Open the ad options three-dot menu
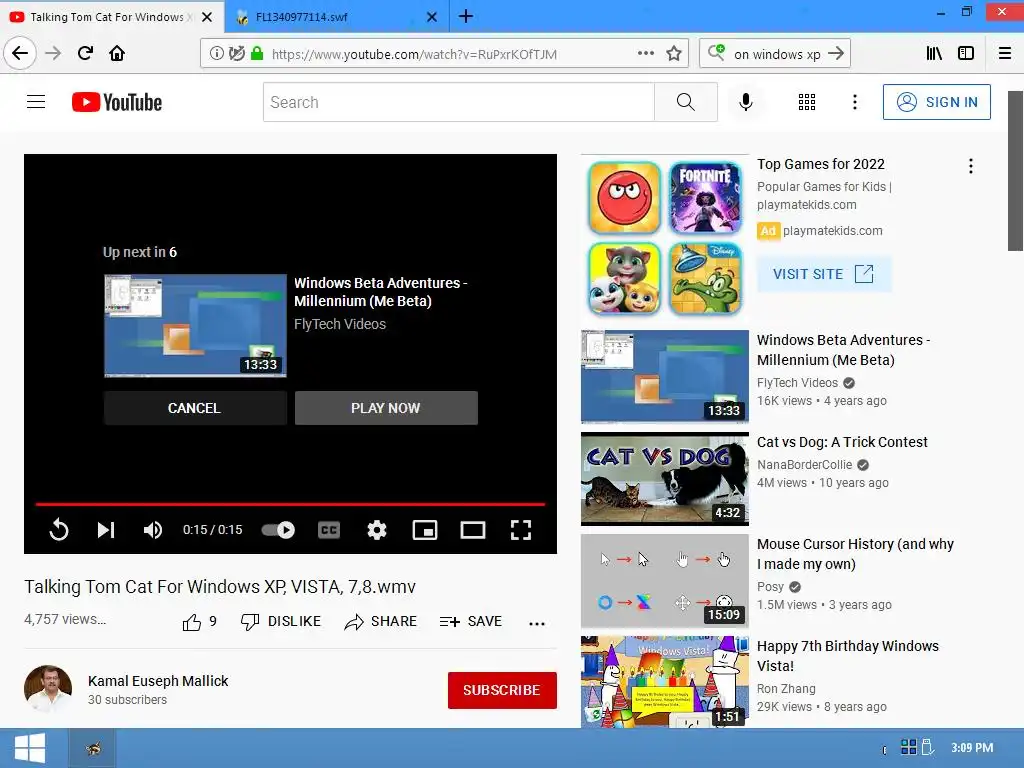The image size is (1024, 768). coord(971,166)
